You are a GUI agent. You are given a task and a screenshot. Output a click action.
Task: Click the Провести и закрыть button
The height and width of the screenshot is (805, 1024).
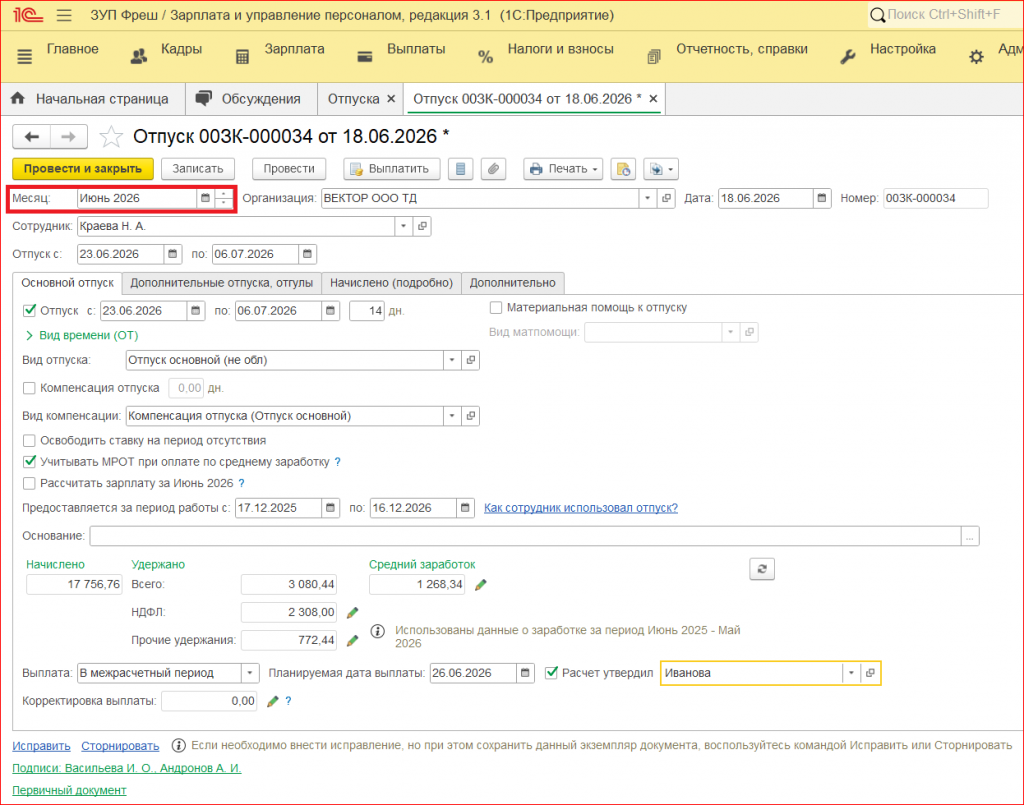[83, 169]
